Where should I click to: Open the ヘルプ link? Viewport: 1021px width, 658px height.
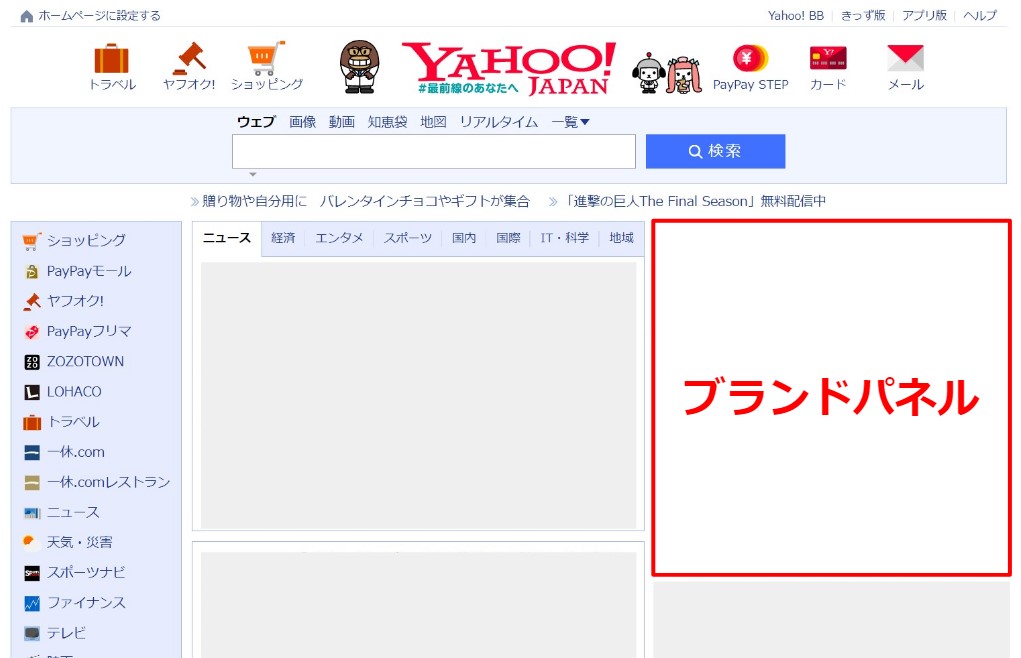980,16
